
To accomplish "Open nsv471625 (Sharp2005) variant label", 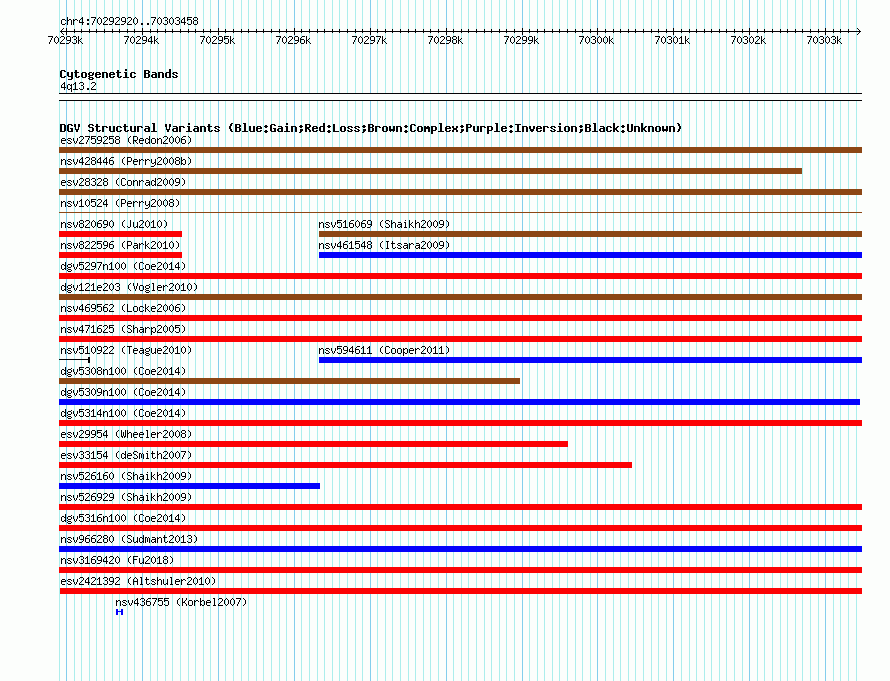I will coord(123,329).
